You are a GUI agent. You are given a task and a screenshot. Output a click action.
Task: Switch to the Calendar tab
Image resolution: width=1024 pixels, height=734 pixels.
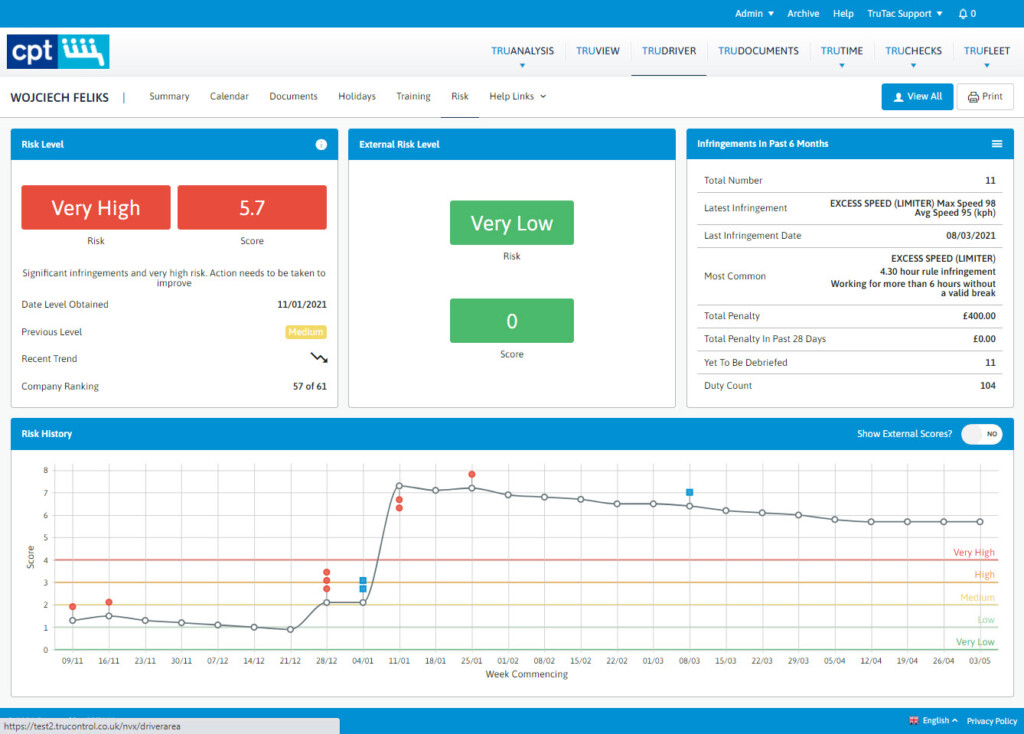(229, 96)
